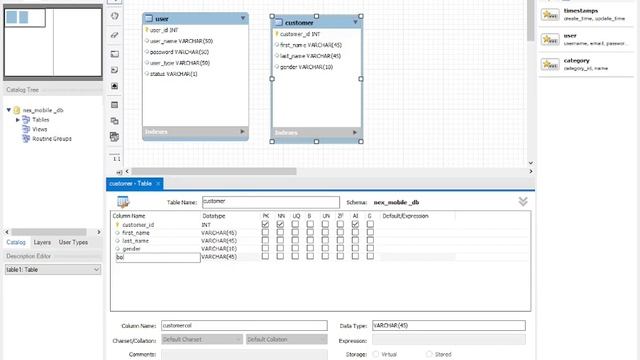Screen dimensions: 640x360
Task: Click the category template icon
Action: pyautogui.click(x=550, y=64)
